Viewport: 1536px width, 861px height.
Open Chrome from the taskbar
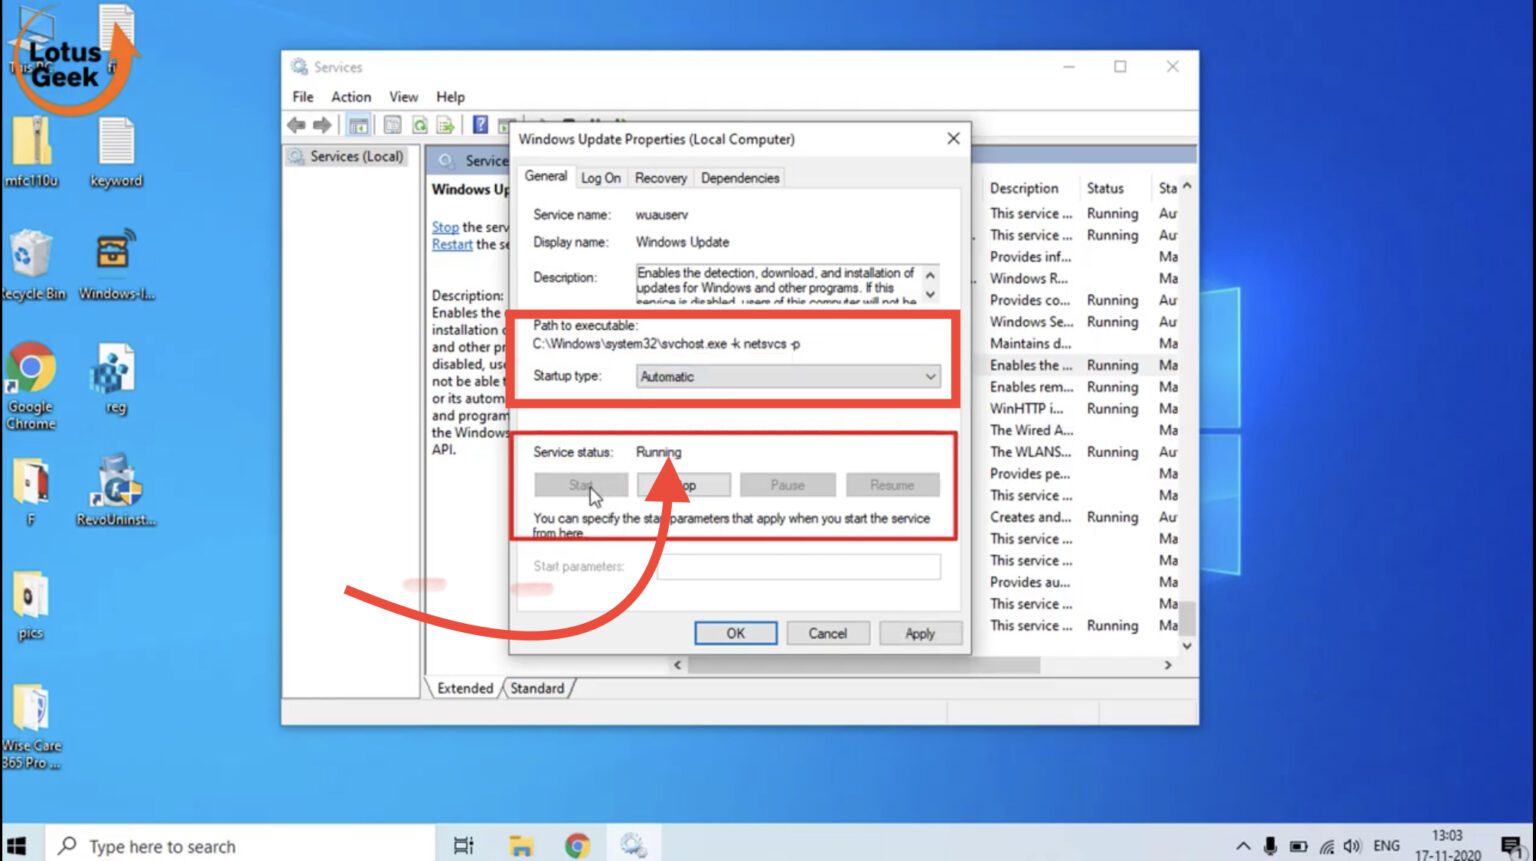[577, 846]
